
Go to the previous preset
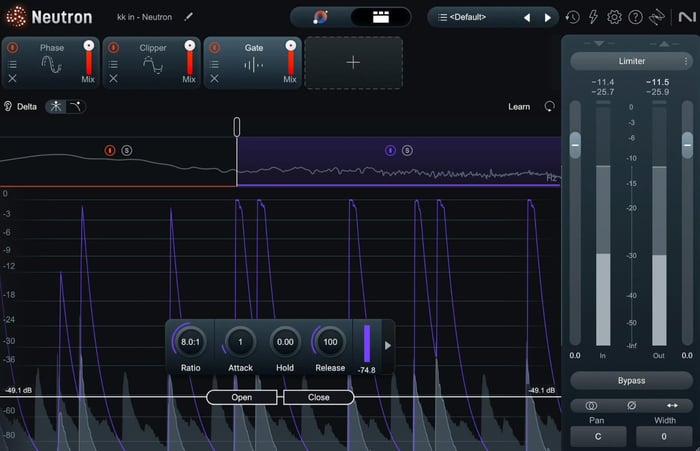tap(527, 17)
